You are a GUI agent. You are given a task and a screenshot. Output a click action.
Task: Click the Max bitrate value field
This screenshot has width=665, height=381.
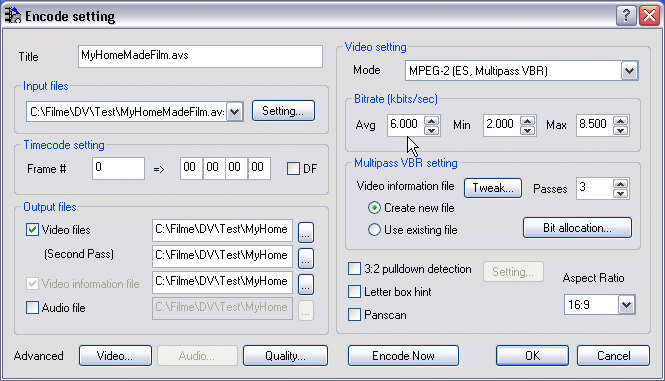594,125
